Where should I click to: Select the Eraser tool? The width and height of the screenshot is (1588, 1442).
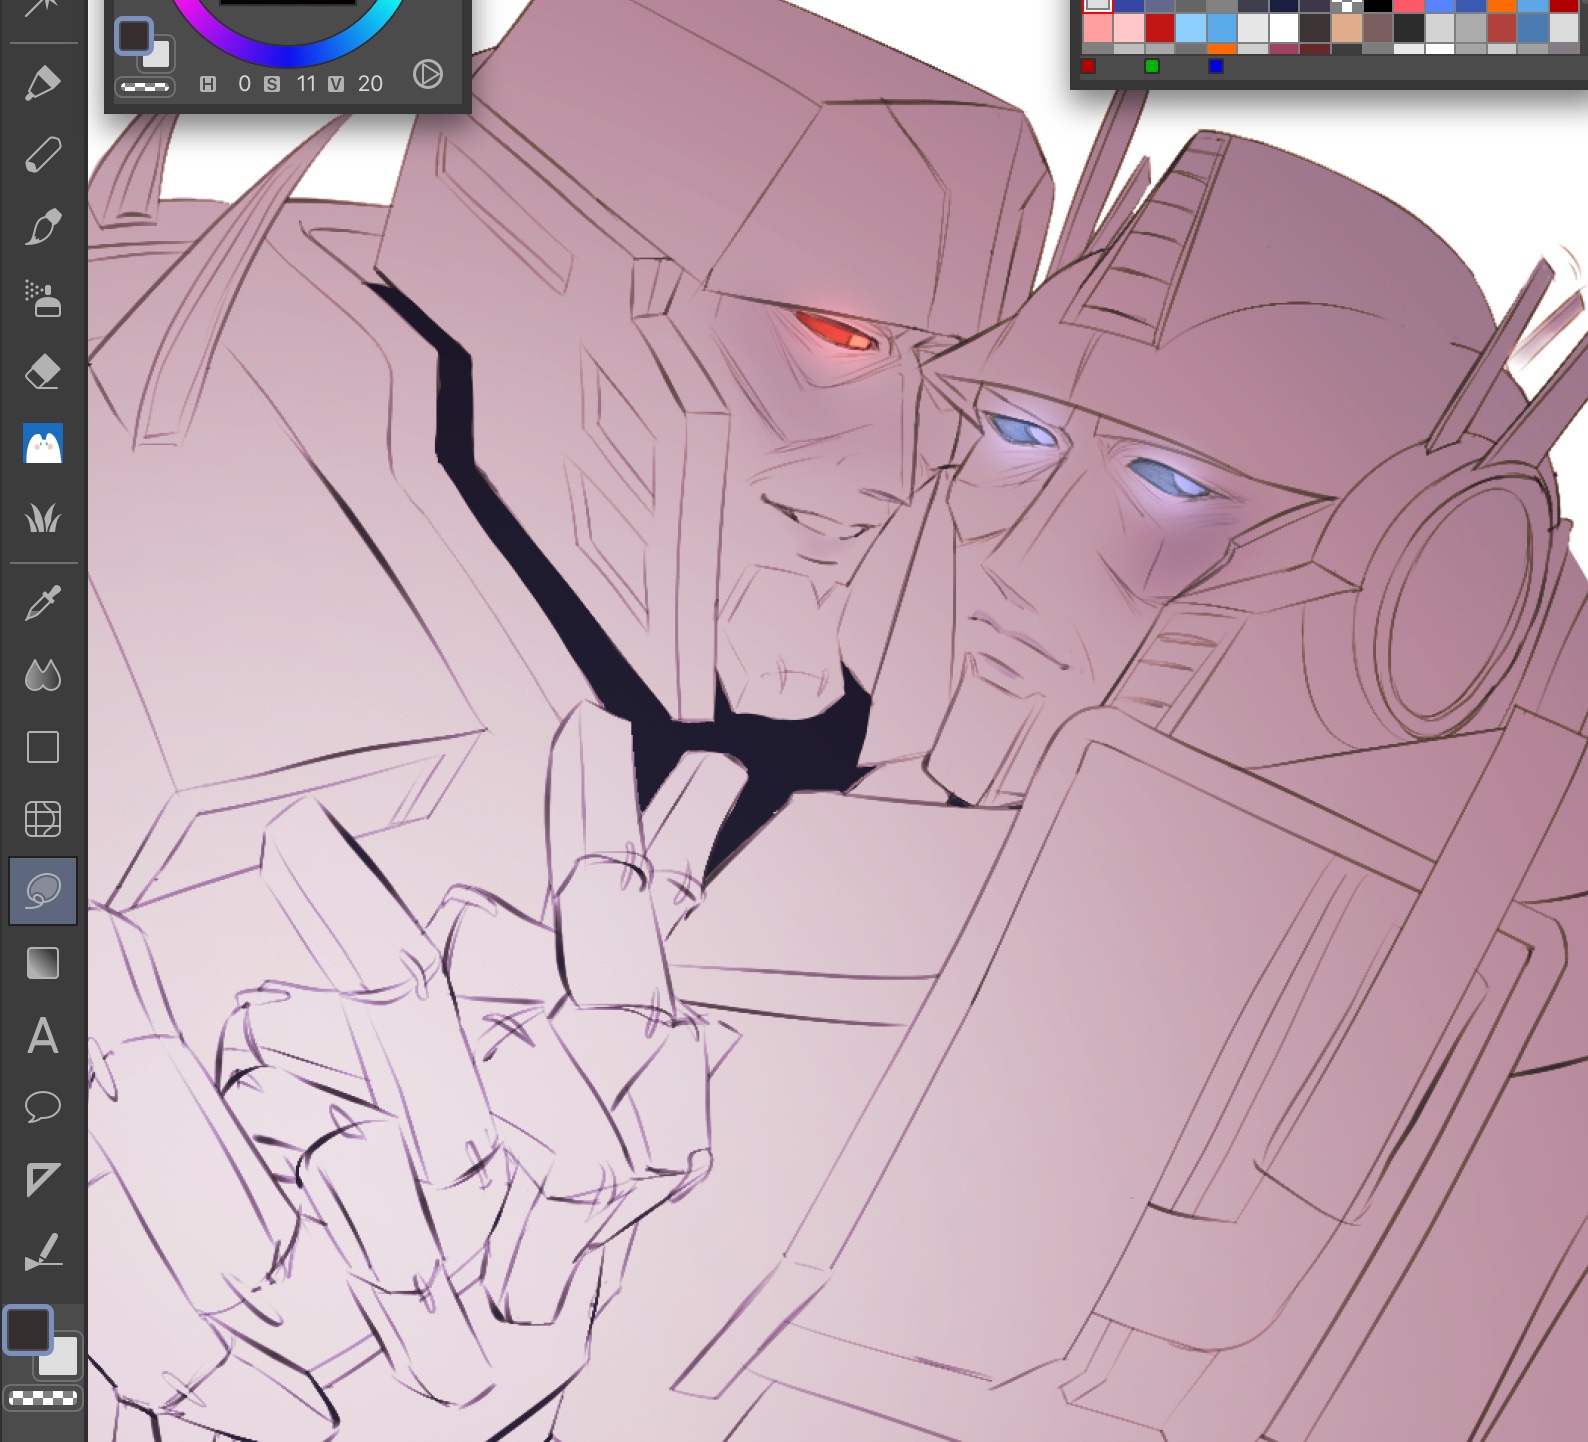click(42, 372)
